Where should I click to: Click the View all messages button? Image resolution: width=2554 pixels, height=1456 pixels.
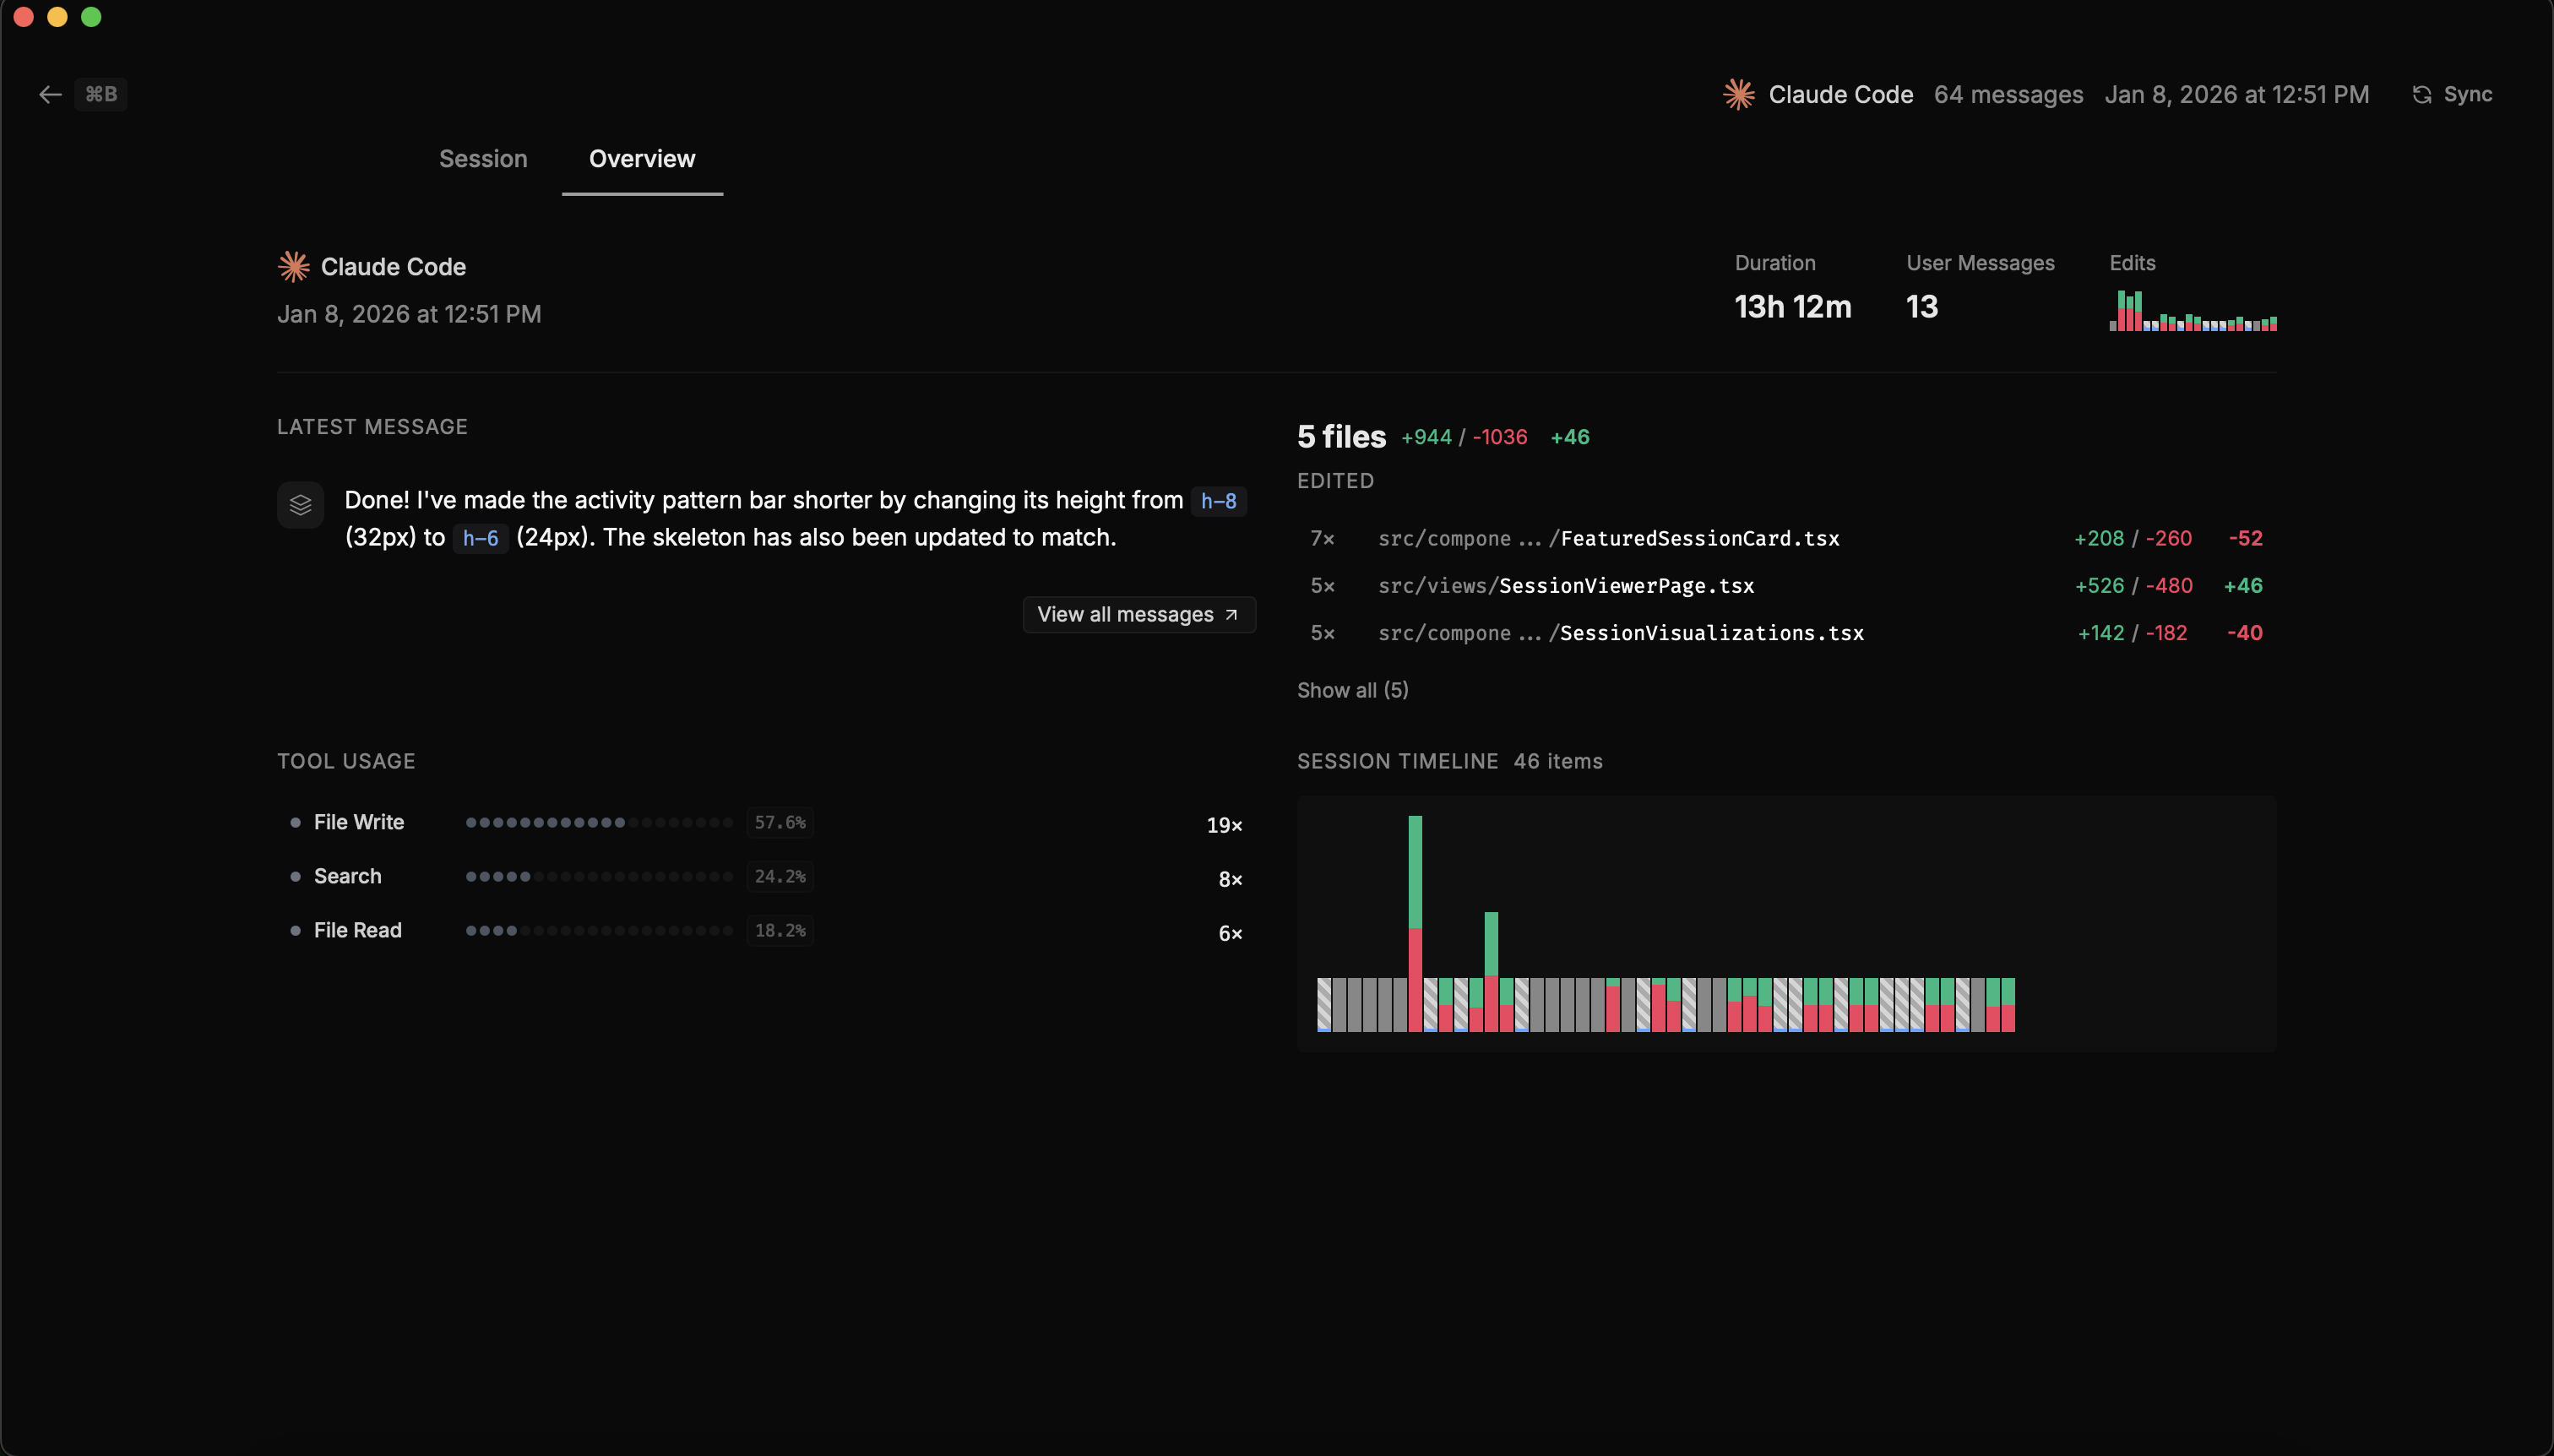pos(1138,614)
